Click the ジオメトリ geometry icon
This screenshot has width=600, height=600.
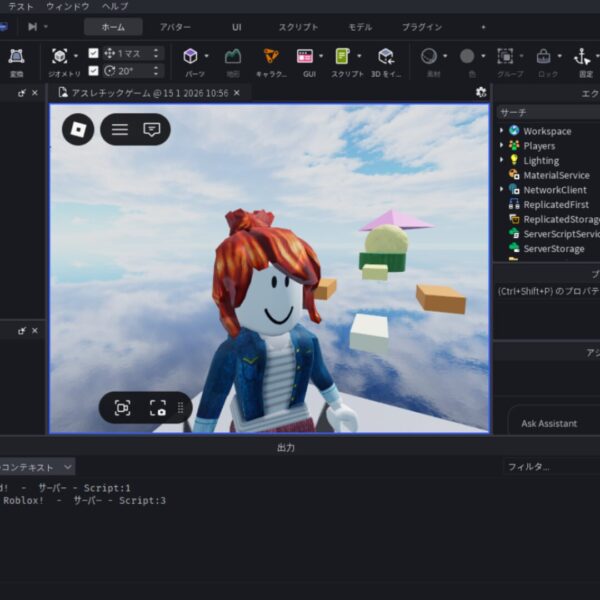click(60, 56)
